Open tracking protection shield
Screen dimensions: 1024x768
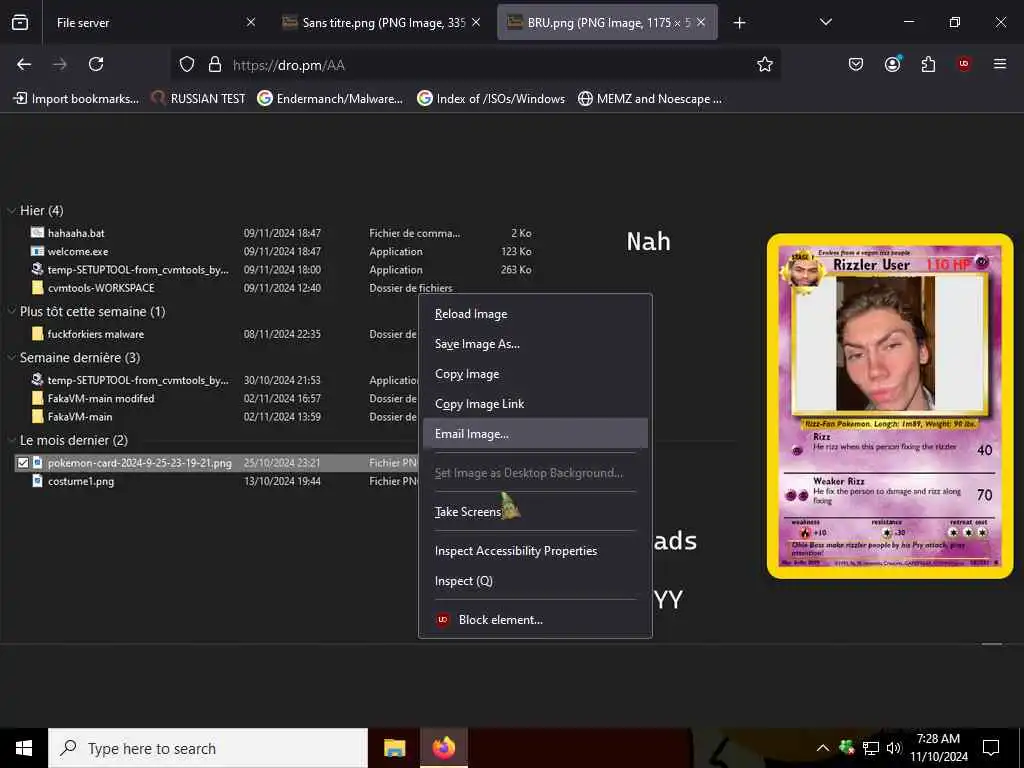click(187, 65)
